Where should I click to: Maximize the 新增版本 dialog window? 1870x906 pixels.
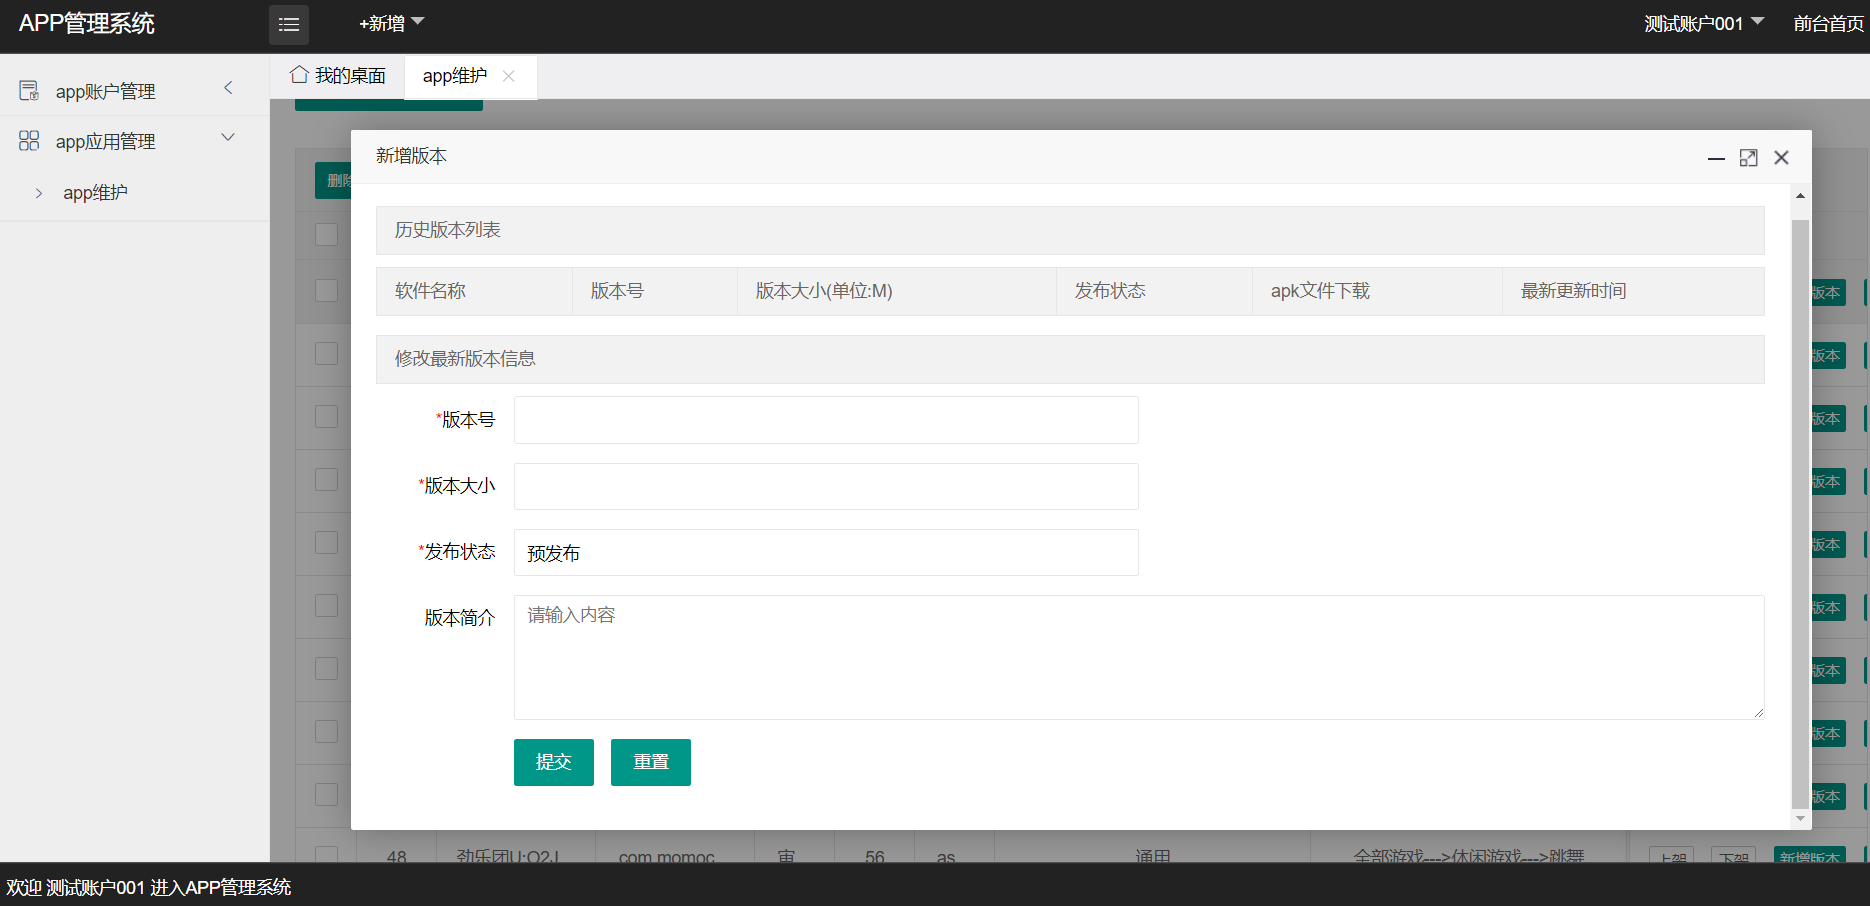[1748, 158]
